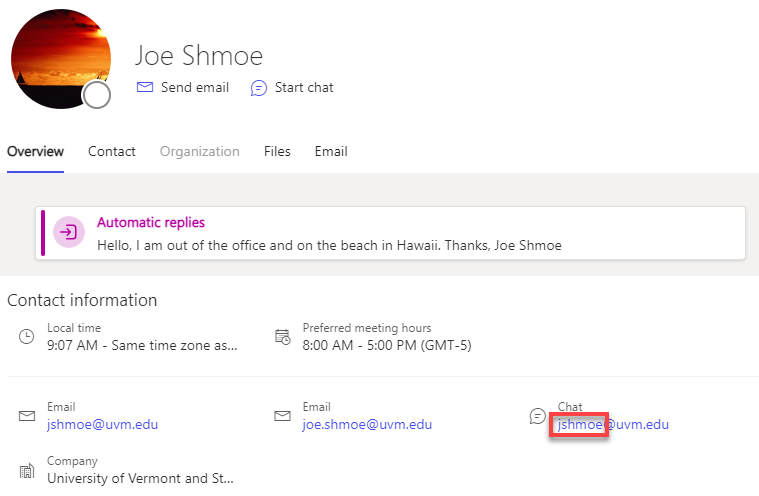Click the Preferred meeting hours label

(x=367, y=328)
